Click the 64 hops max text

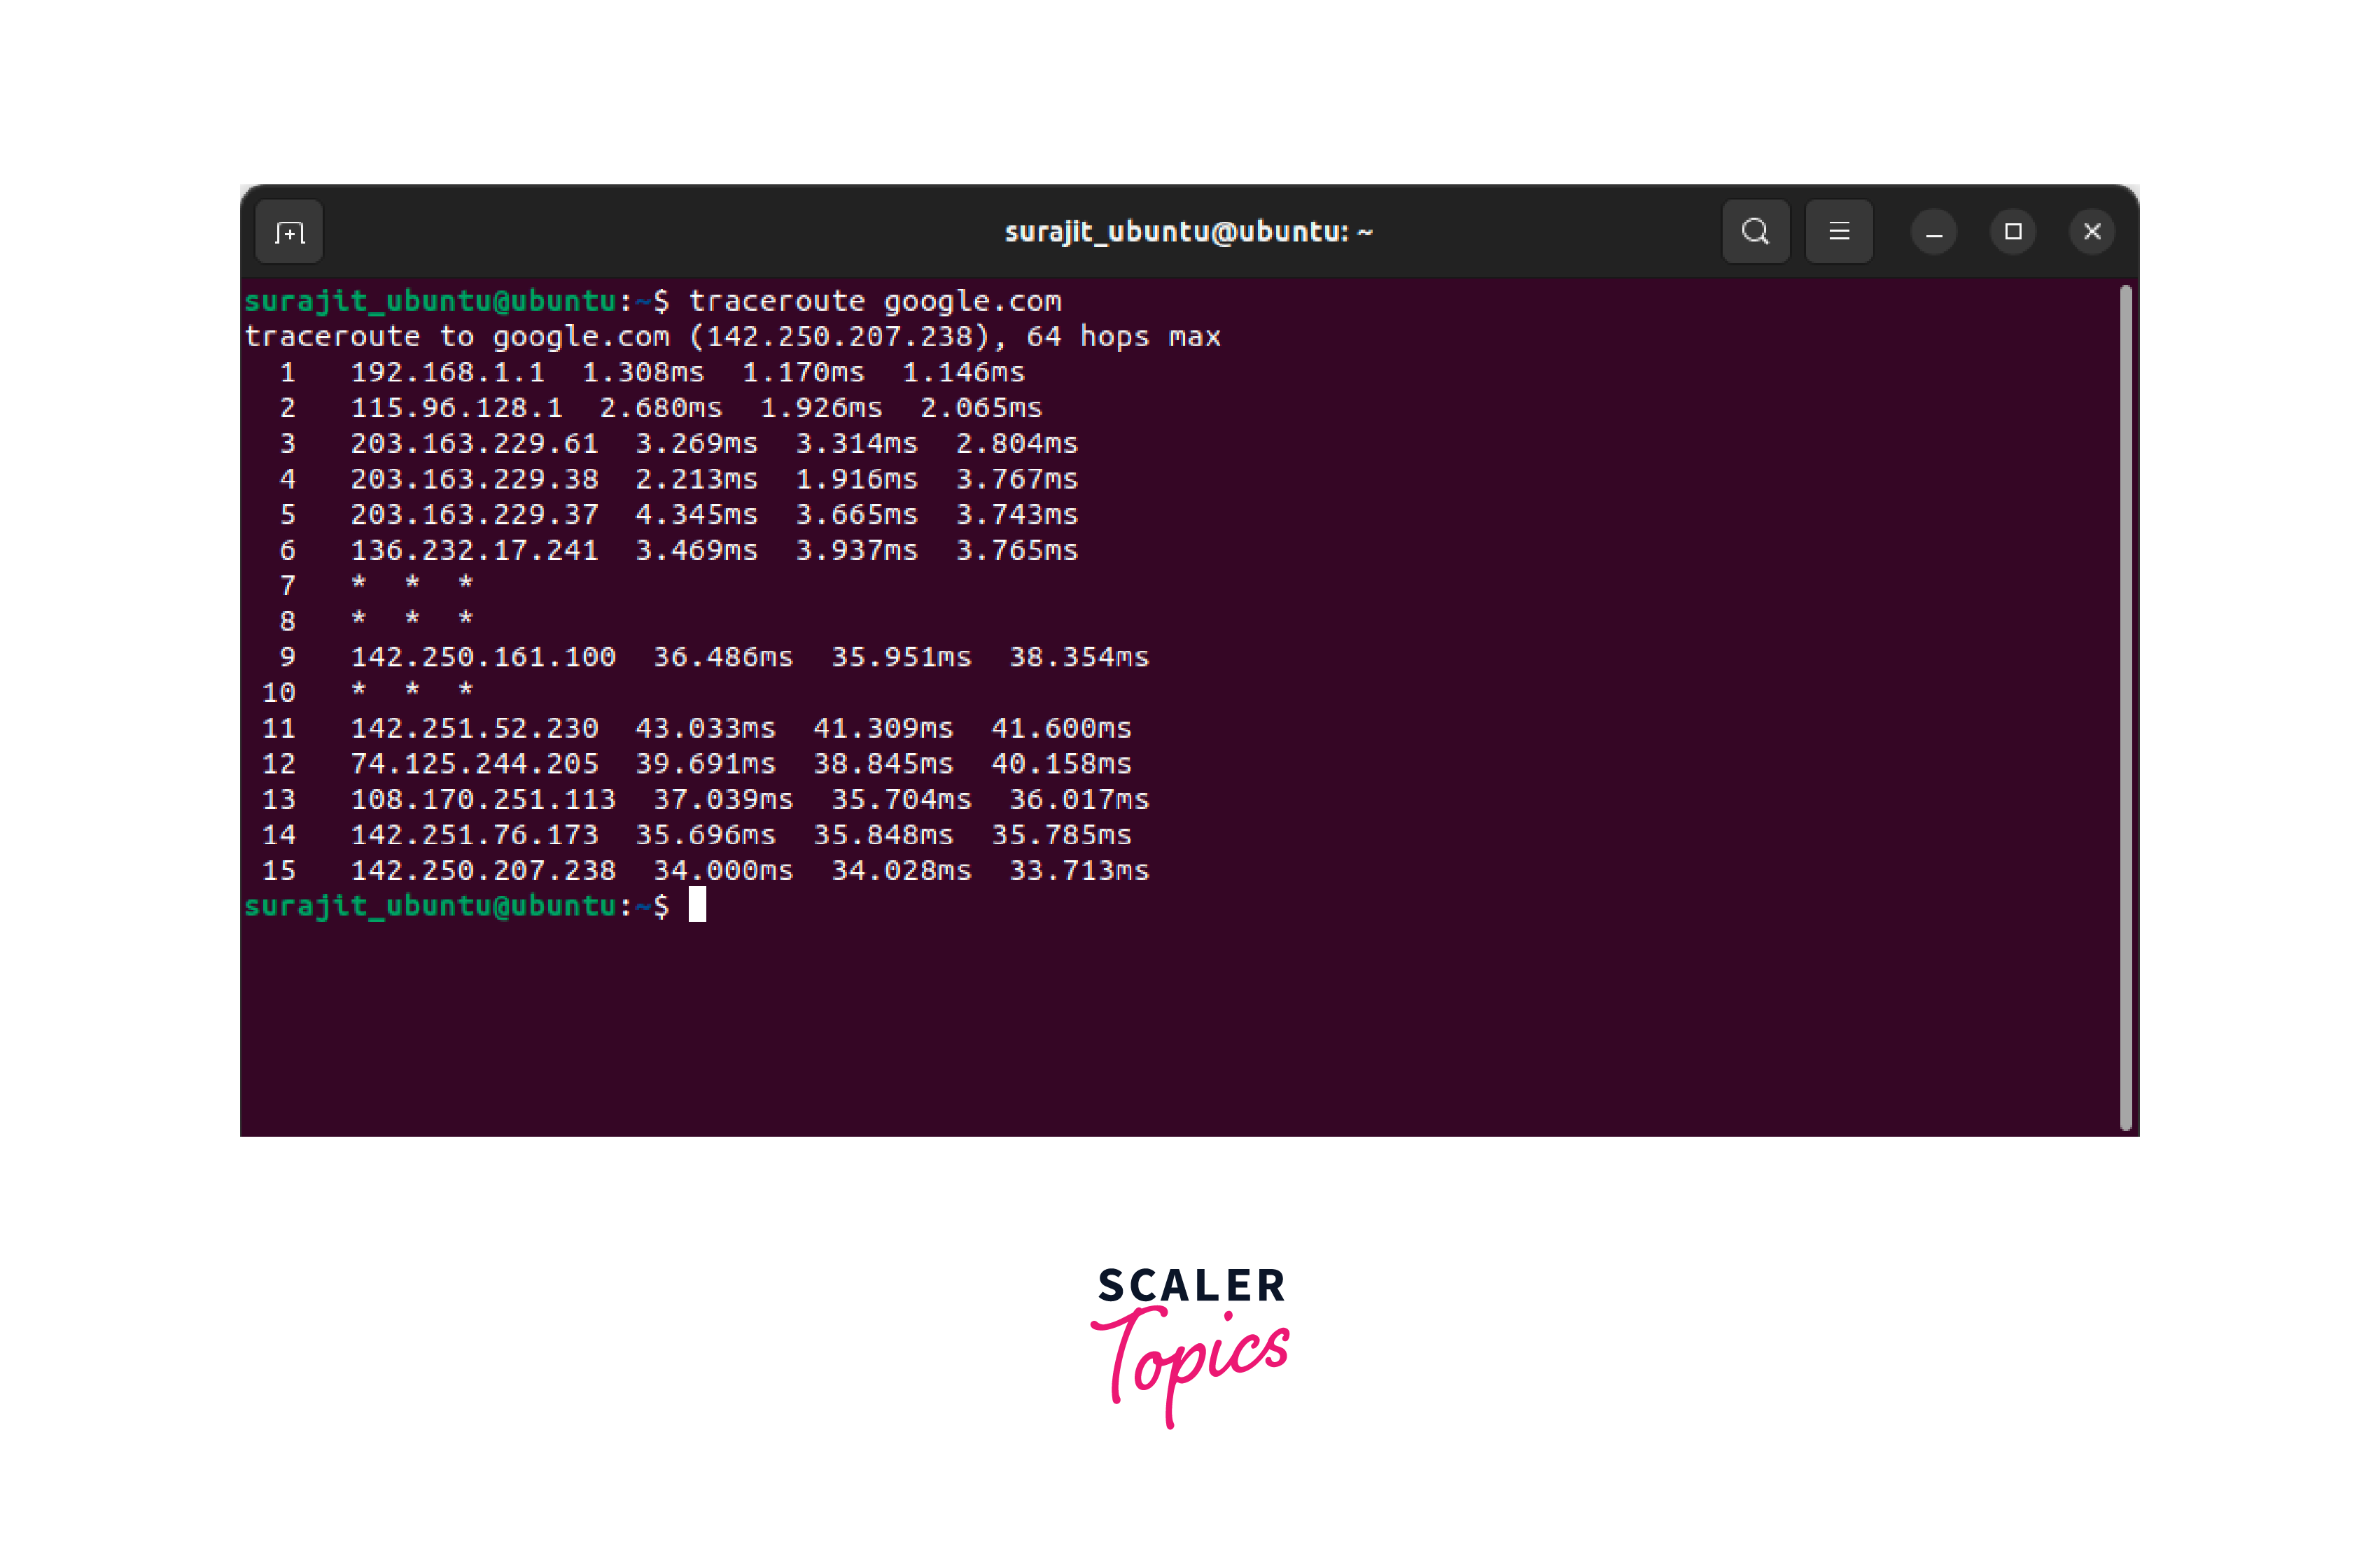[x=1123, y=336]
